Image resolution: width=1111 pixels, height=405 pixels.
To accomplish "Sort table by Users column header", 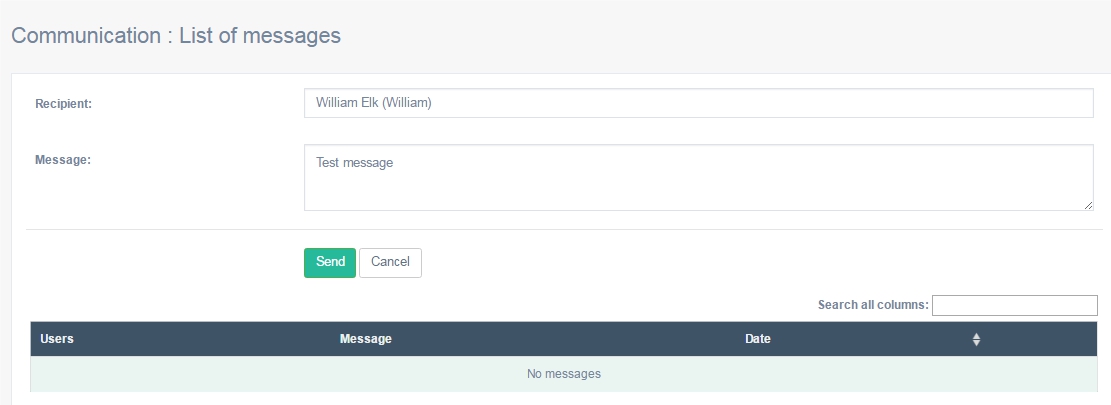I will tap(57, 339).
